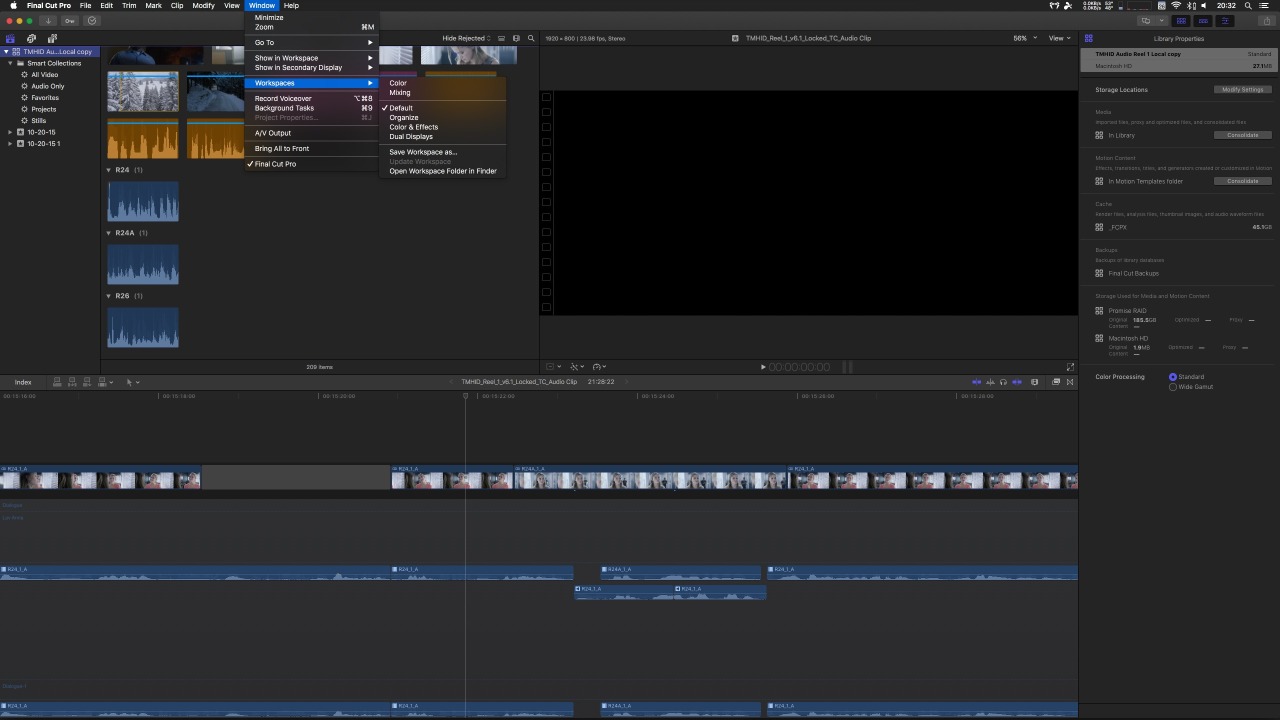Select Standard color processing radio button
This screenshot has height=720, width=1280.
pyautogui.click(x=1173, y=377)
